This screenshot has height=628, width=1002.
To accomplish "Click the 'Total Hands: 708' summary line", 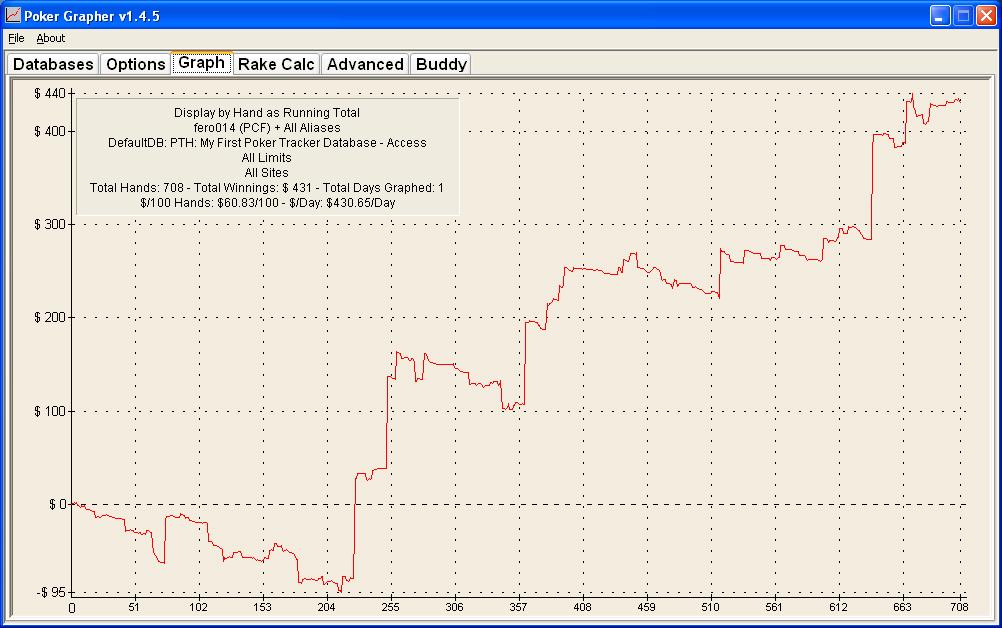I will pyautogui.click(x=266, y=188).
